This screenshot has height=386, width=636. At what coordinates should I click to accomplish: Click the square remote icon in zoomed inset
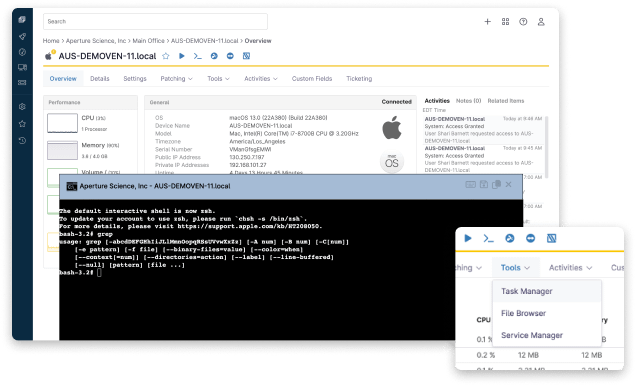pos(552,238)
